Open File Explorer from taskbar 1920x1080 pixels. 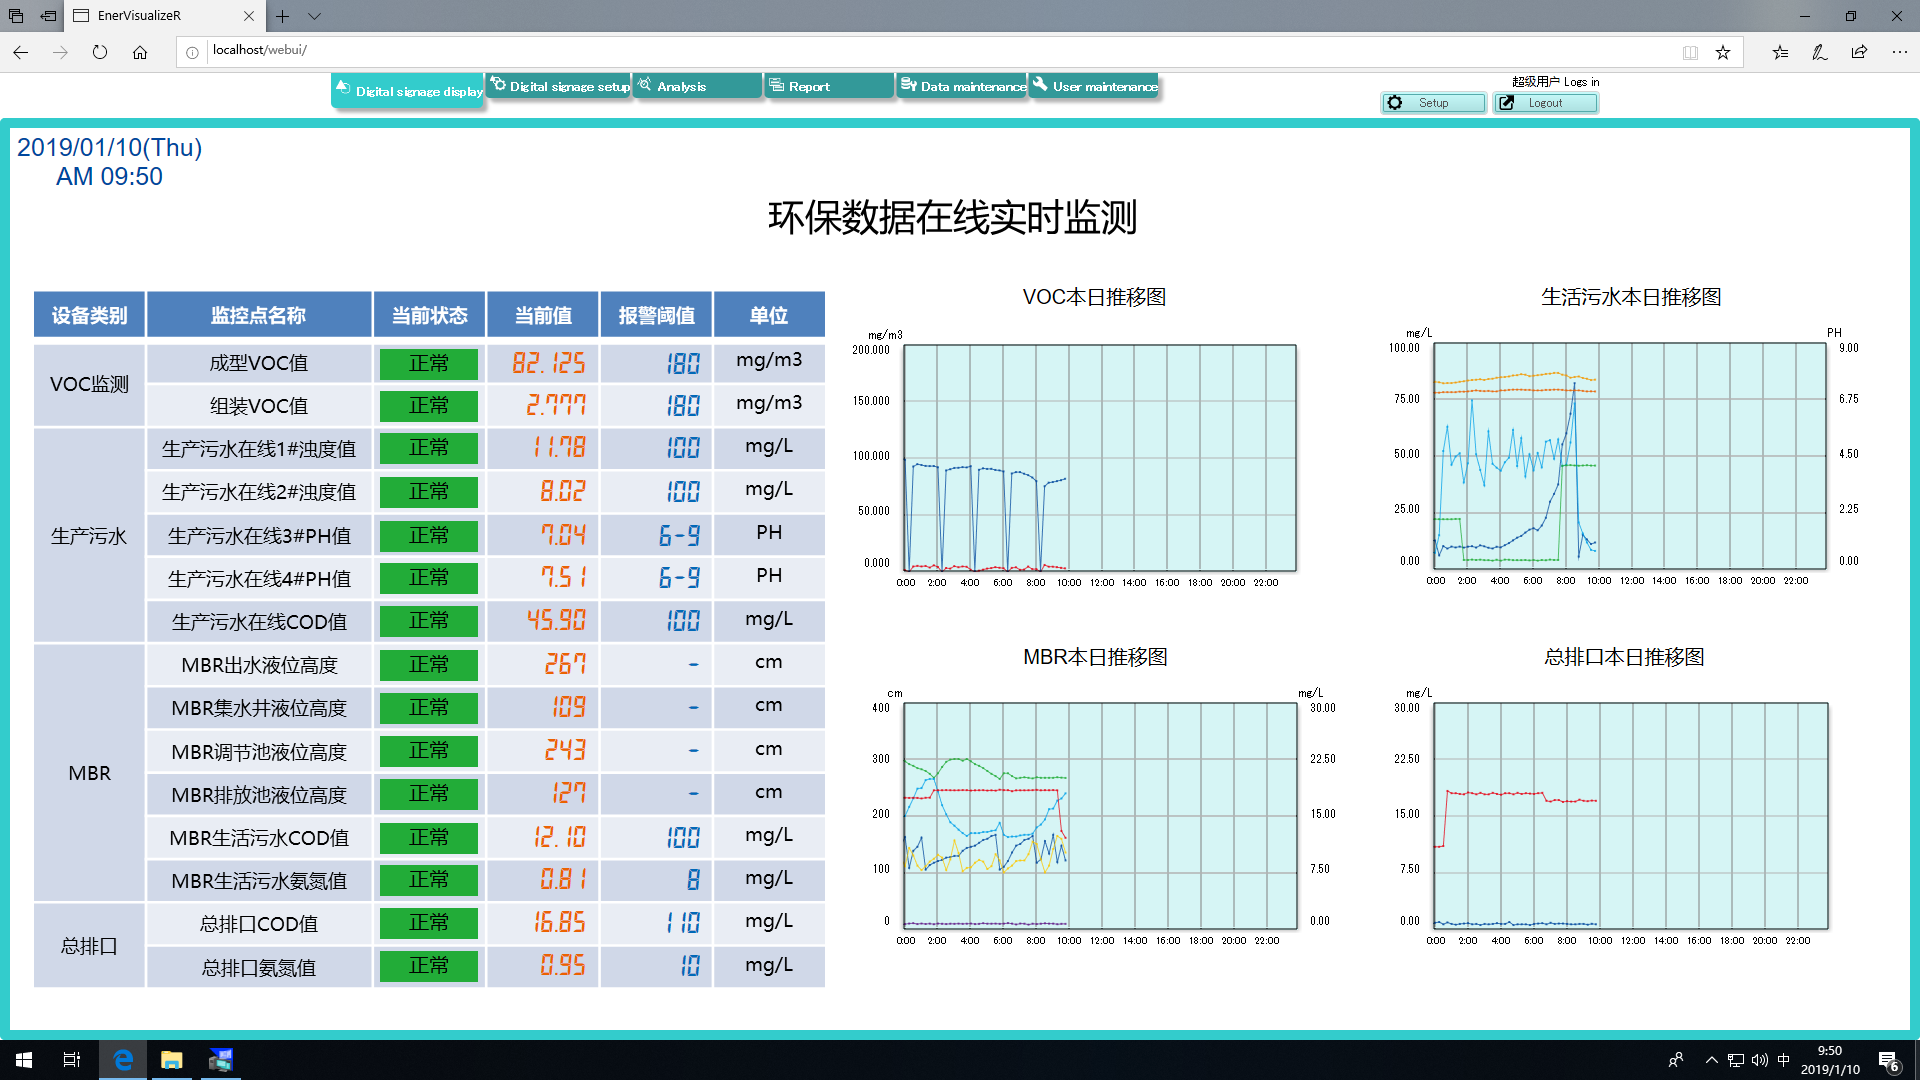coord(172,1060)
